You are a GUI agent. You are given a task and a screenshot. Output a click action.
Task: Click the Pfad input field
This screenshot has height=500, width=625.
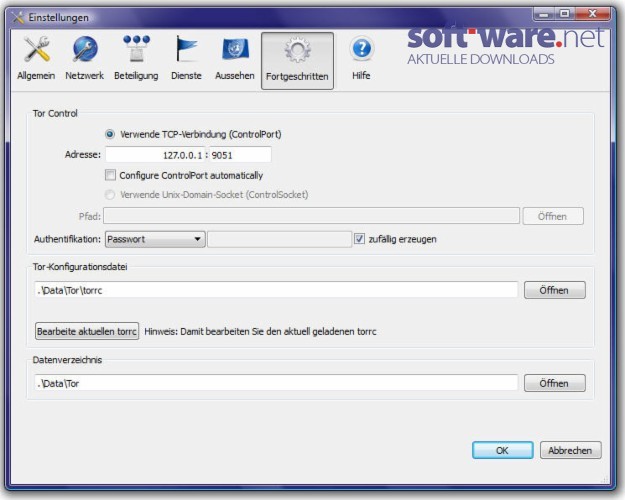(x=311, y=216)
